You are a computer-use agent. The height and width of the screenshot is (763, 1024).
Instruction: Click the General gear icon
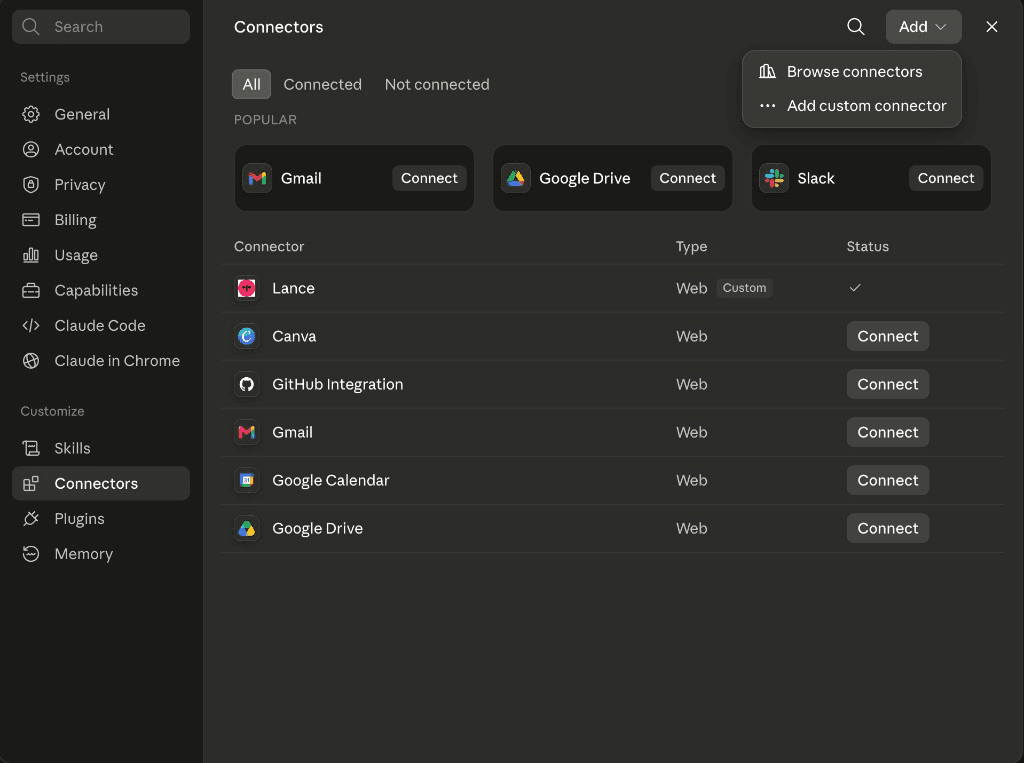pyautogui.click(x=31, y=114)
